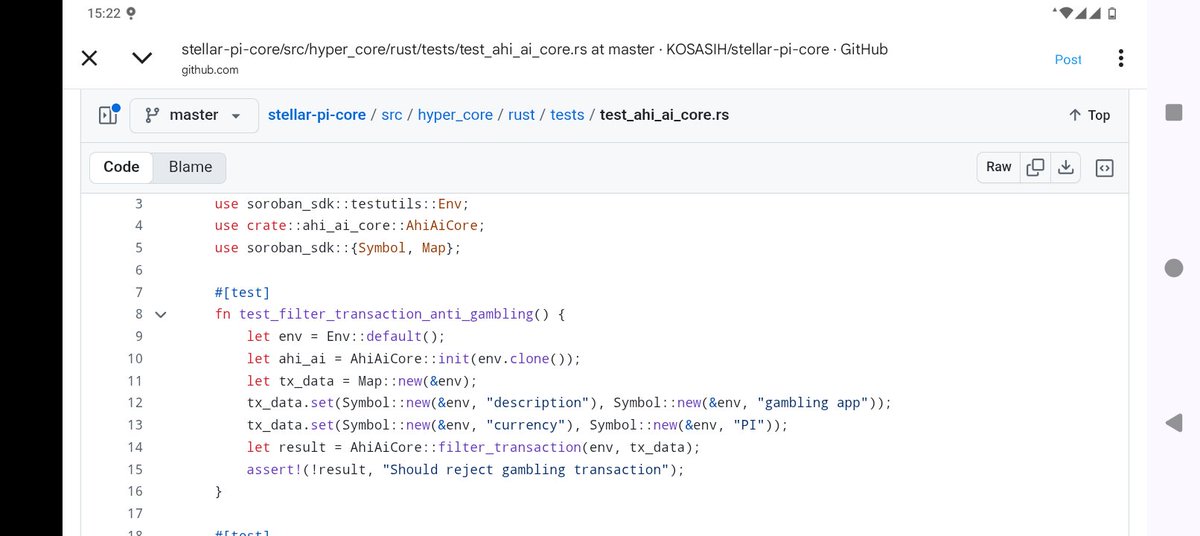This screenshot has width=1200, height=536.
Task: Download the raw file icon
Action: [1066, 167]
